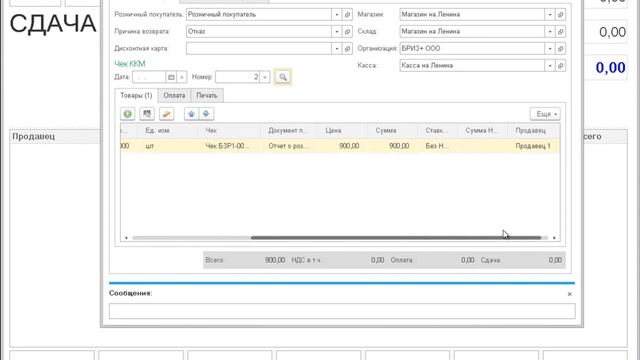This screenshot has height=360, width=640.
Task: Move the row up with arrow icon
Action: click(191, 114)
